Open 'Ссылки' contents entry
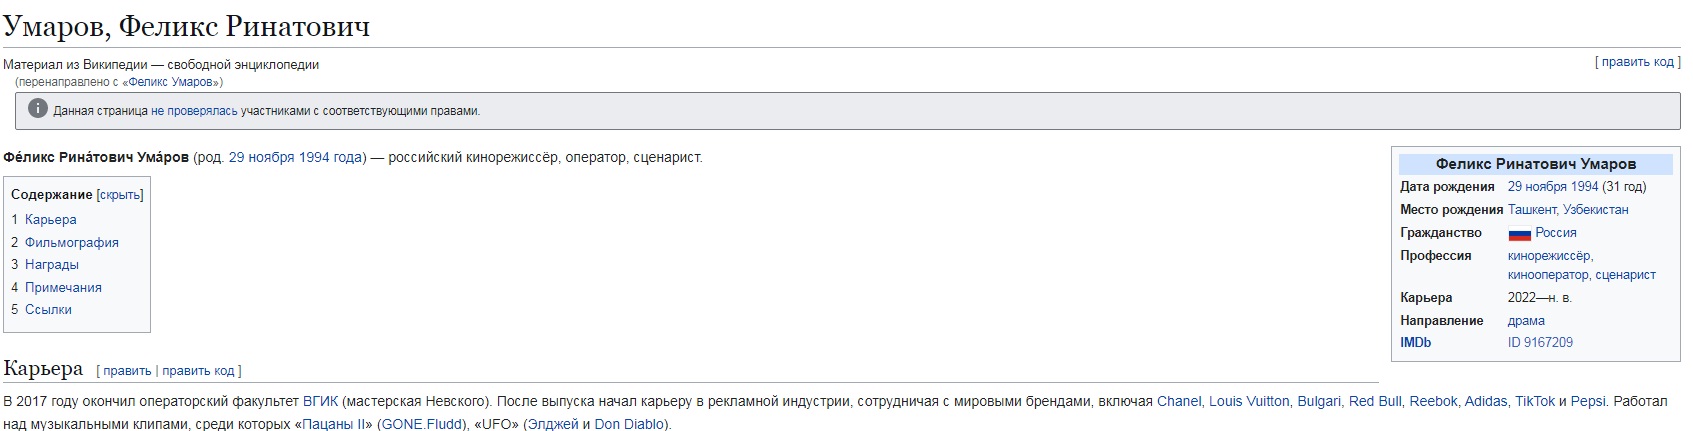 pos(48,309)
